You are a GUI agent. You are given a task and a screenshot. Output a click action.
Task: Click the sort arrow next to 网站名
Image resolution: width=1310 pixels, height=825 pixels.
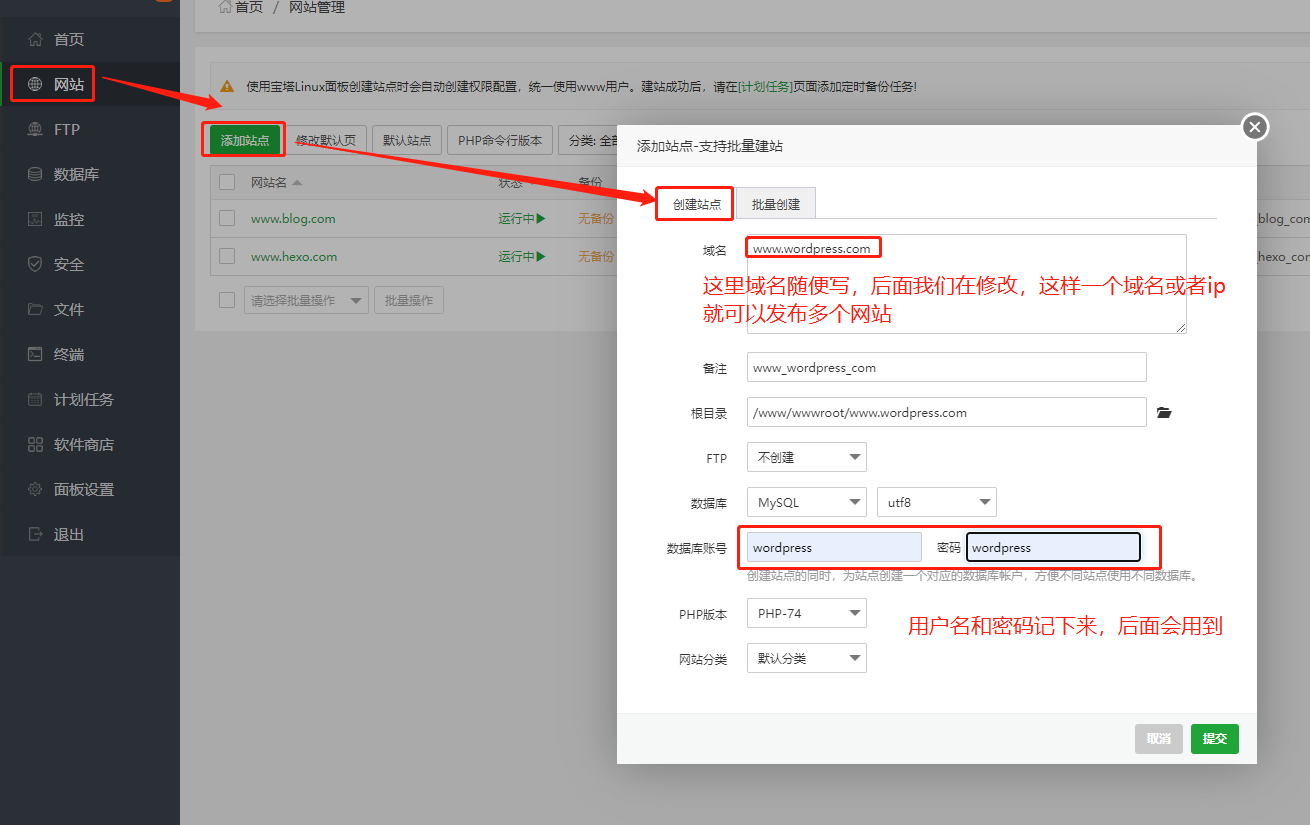click(297, 183)
